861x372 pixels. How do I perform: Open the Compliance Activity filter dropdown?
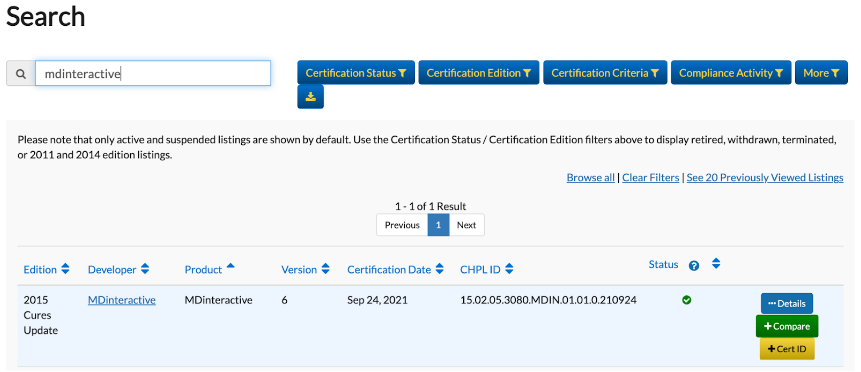pos(731,73)
